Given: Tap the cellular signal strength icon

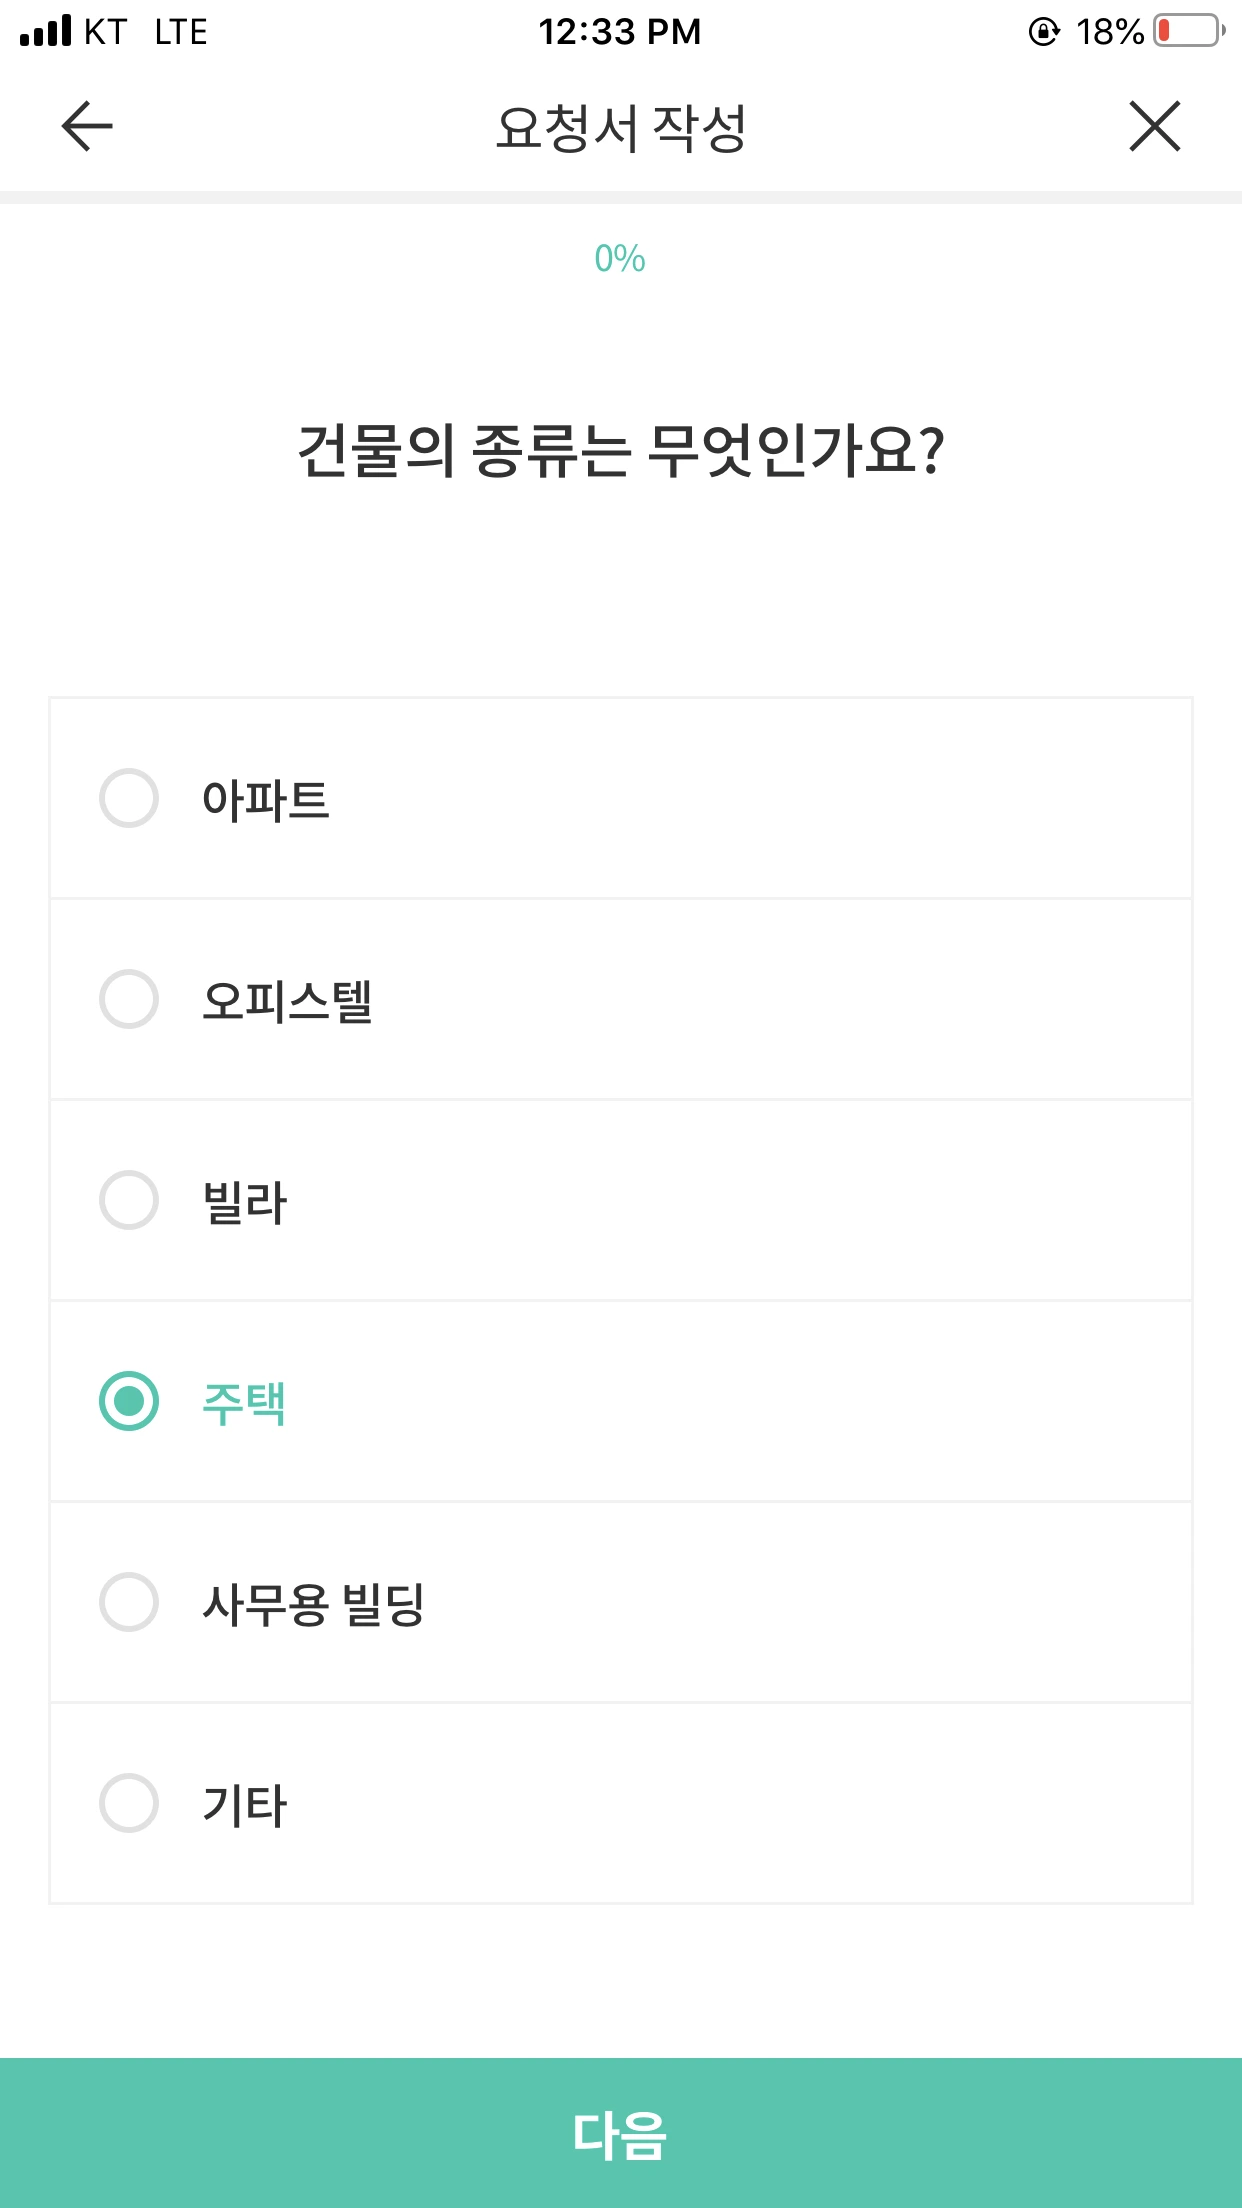Looking at the screenshot, I should (46, 31).
